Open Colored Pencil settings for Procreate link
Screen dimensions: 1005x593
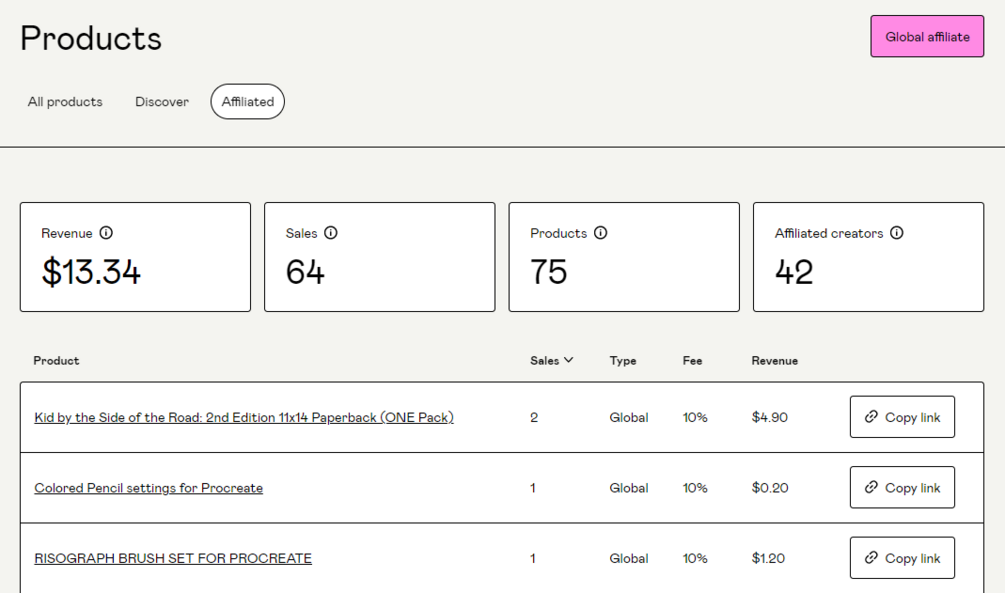(x=149, y=488)
